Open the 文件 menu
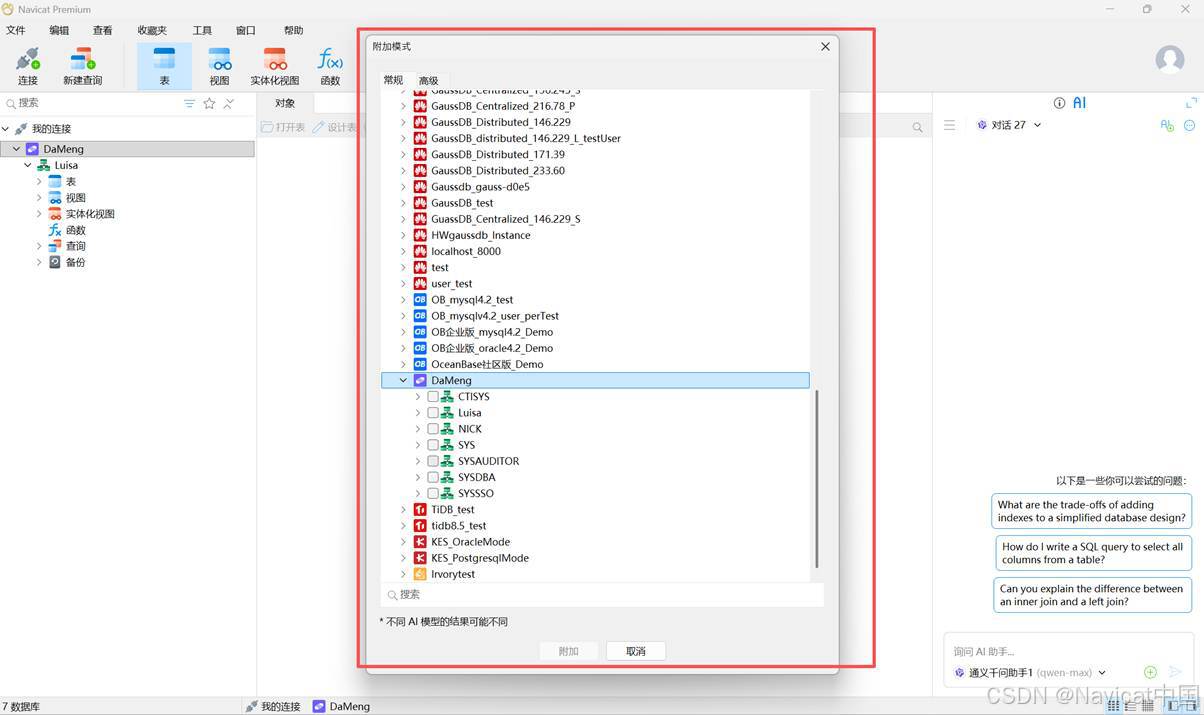This screenshot has width=1204, height=715. pos(16,31)
